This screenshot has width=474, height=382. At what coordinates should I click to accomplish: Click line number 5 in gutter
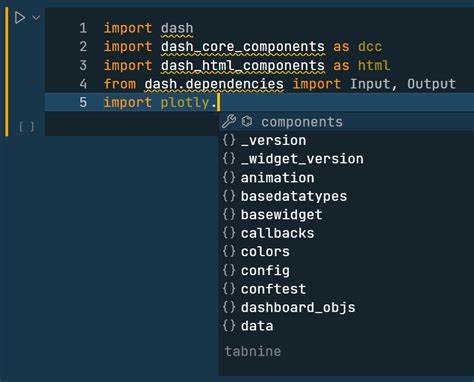coord(83,102)
